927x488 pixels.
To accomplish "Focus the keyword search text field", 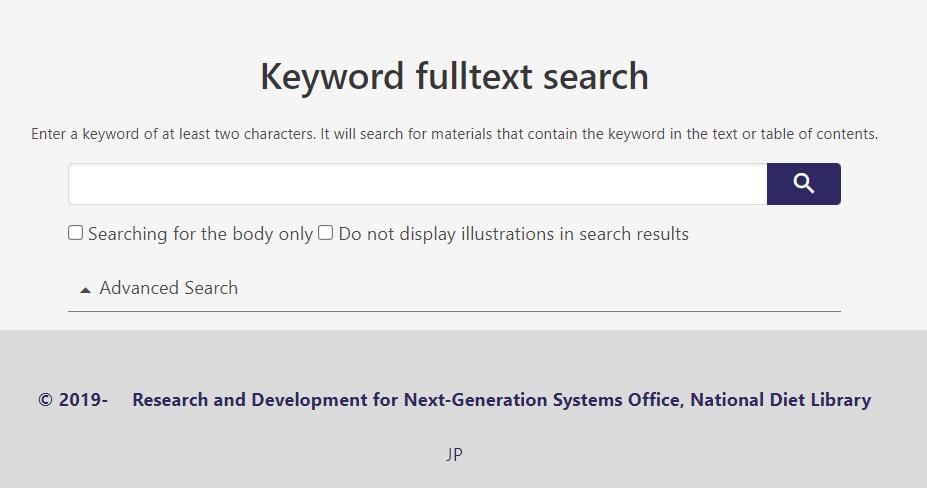I will coord(417,184).
